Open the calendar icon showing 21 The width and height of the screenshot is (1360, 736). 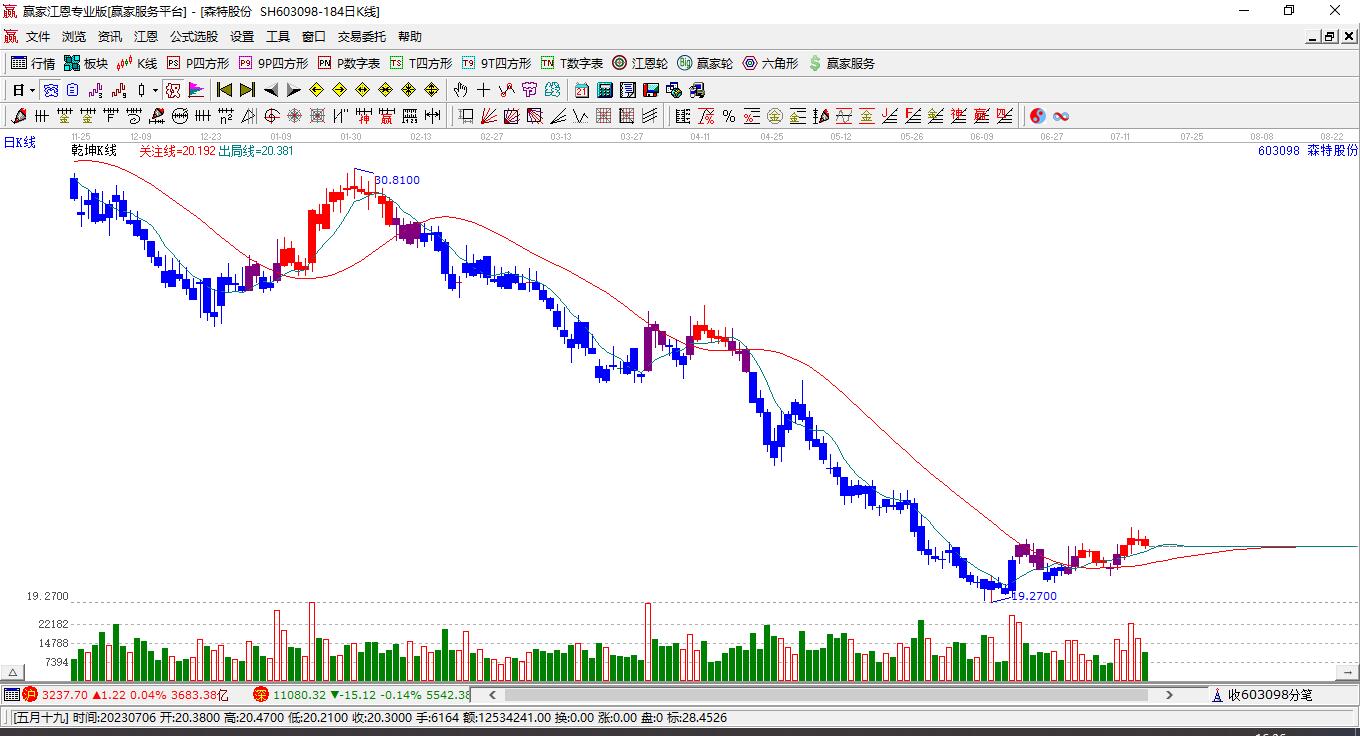coord(582,90)
